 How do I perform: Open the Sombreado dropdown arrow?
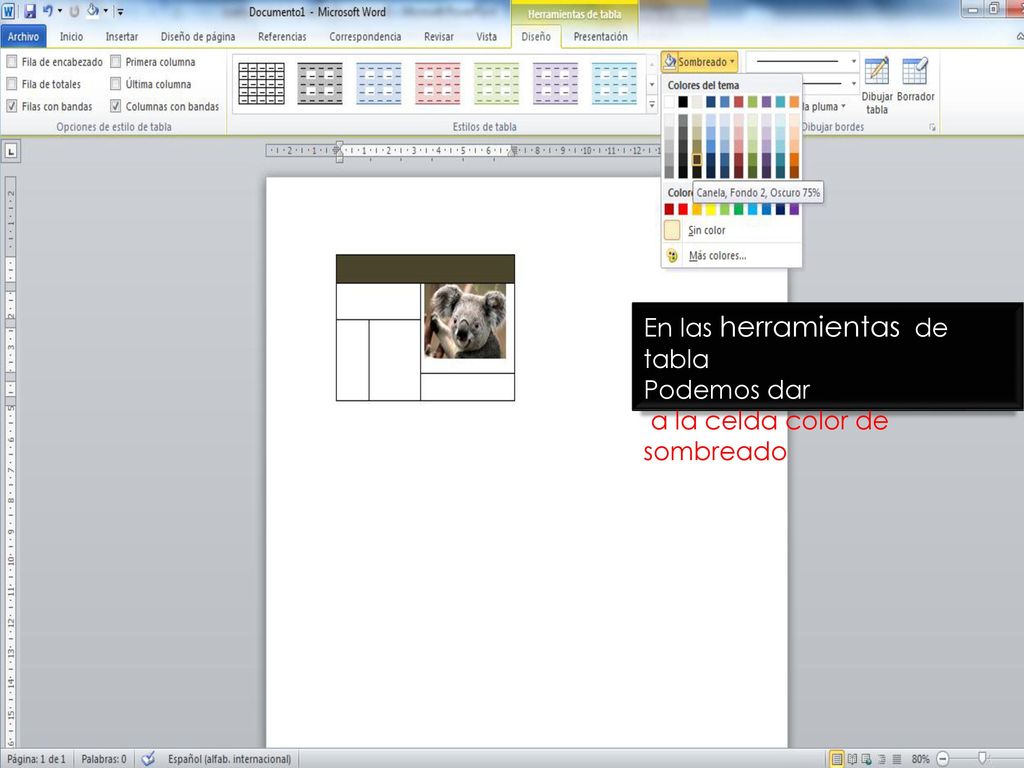click(x=732, y=61)
